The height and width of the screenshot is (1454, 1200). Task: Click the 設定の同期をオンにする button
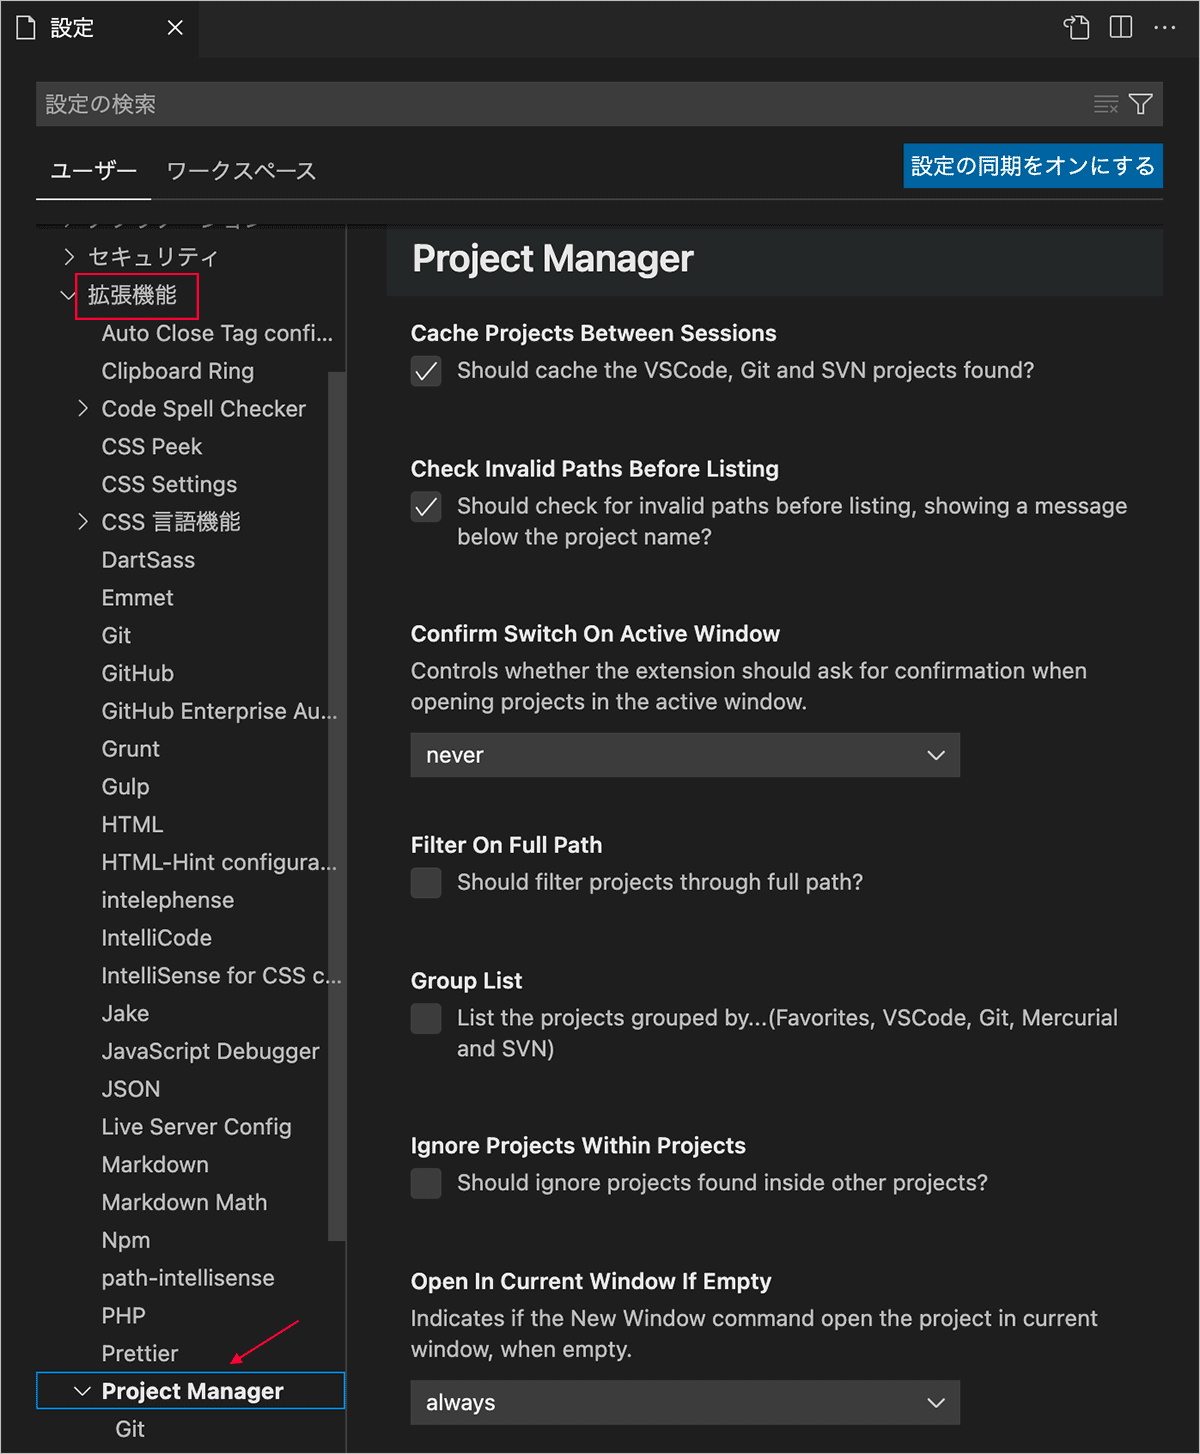(x=1032, y=166)
